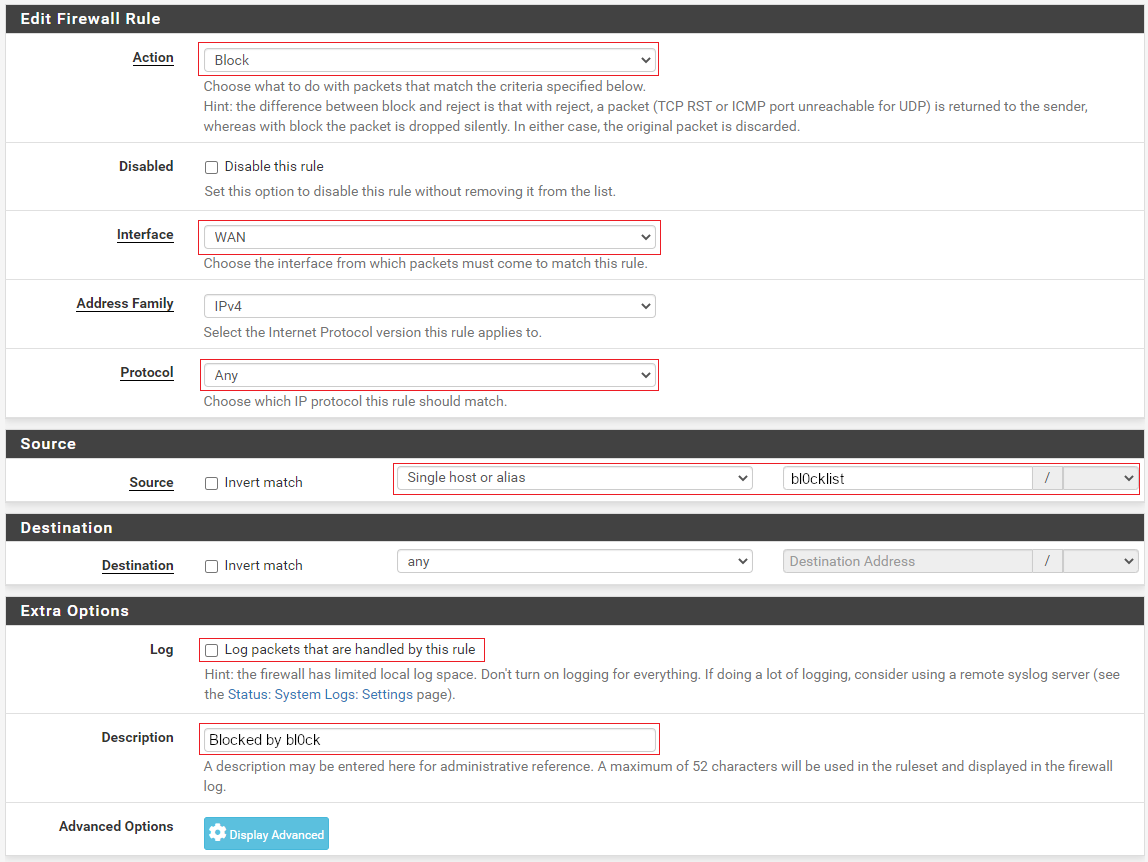Open the Destination subnet mask dropdown
Screen dimensions: 1148x862
(x=1100, y=562)
